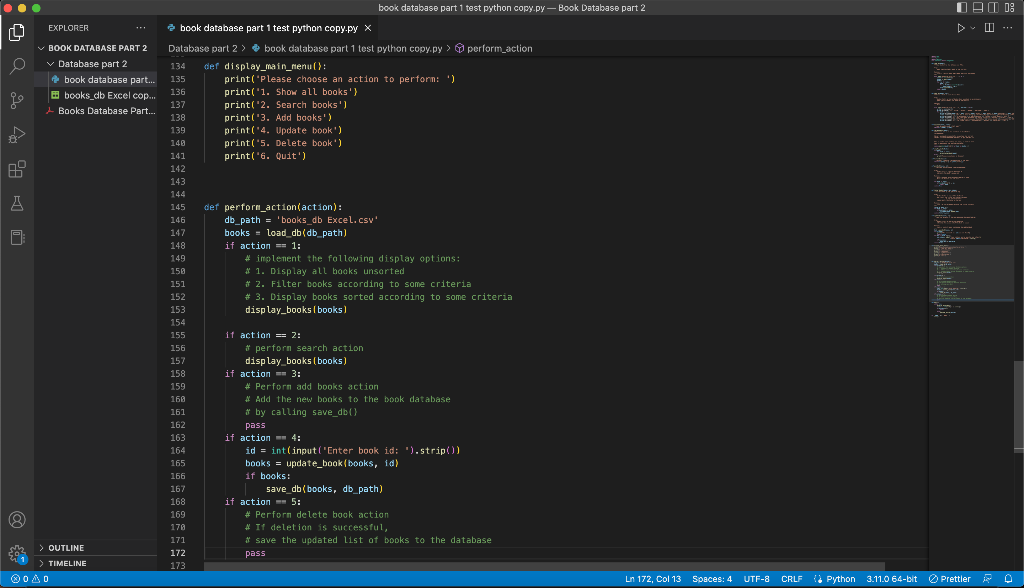The image size is (1024, 588).
Task: Open the Testing flask view
Action: 17,203
